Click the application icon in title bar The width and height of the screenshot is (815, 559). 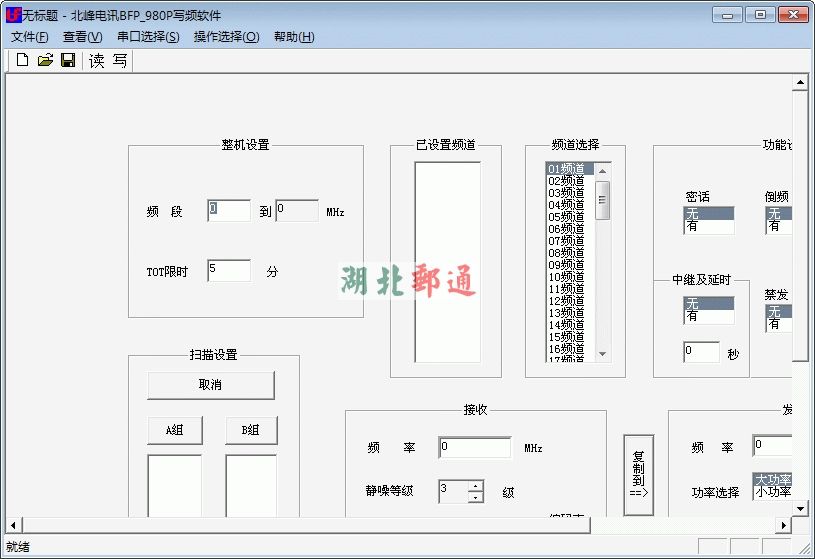(x=13, y=15)
